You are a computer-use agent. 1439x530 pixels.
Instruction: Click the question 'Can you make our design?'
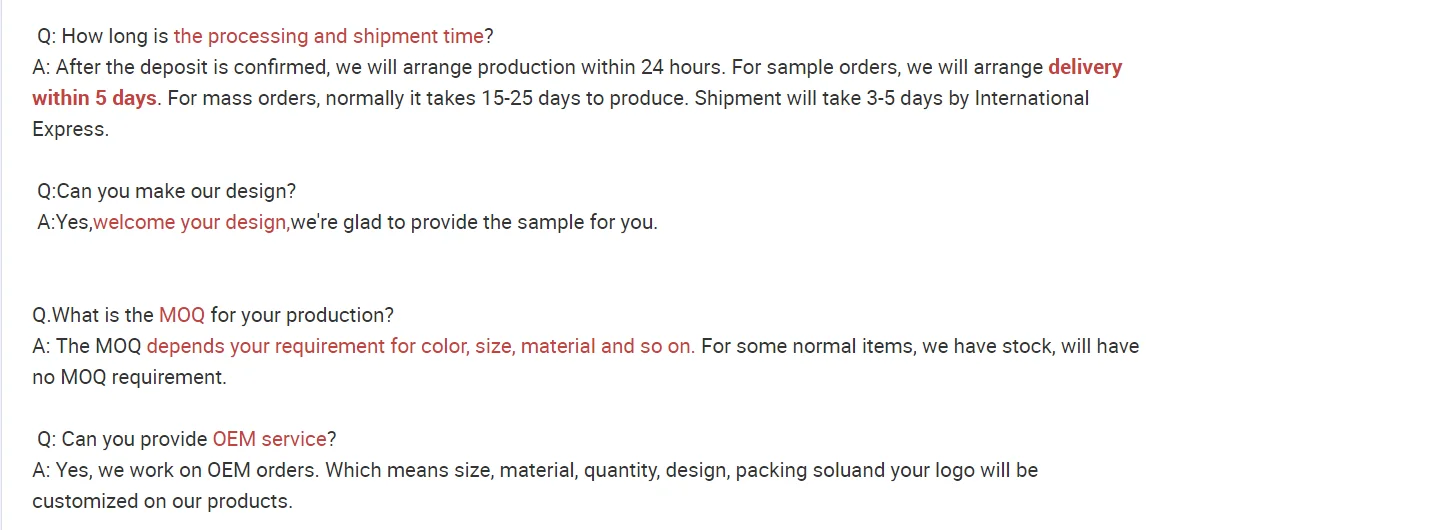[x=166, y=191]
